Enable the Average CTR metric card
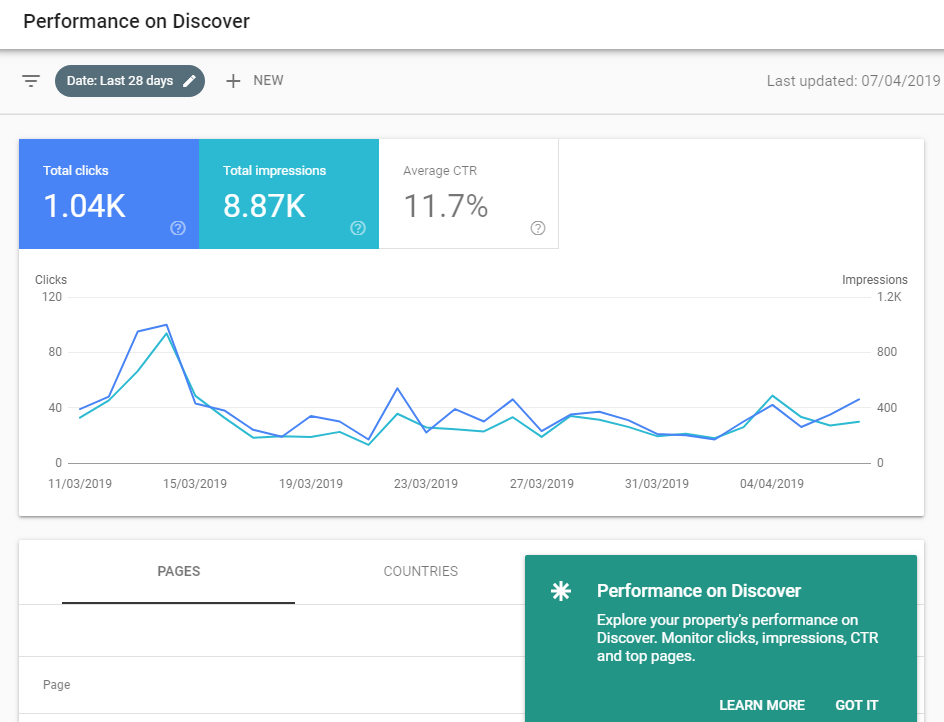Image resolution: width=944 pixels, height=722 pixels. [x=469, y=194]
